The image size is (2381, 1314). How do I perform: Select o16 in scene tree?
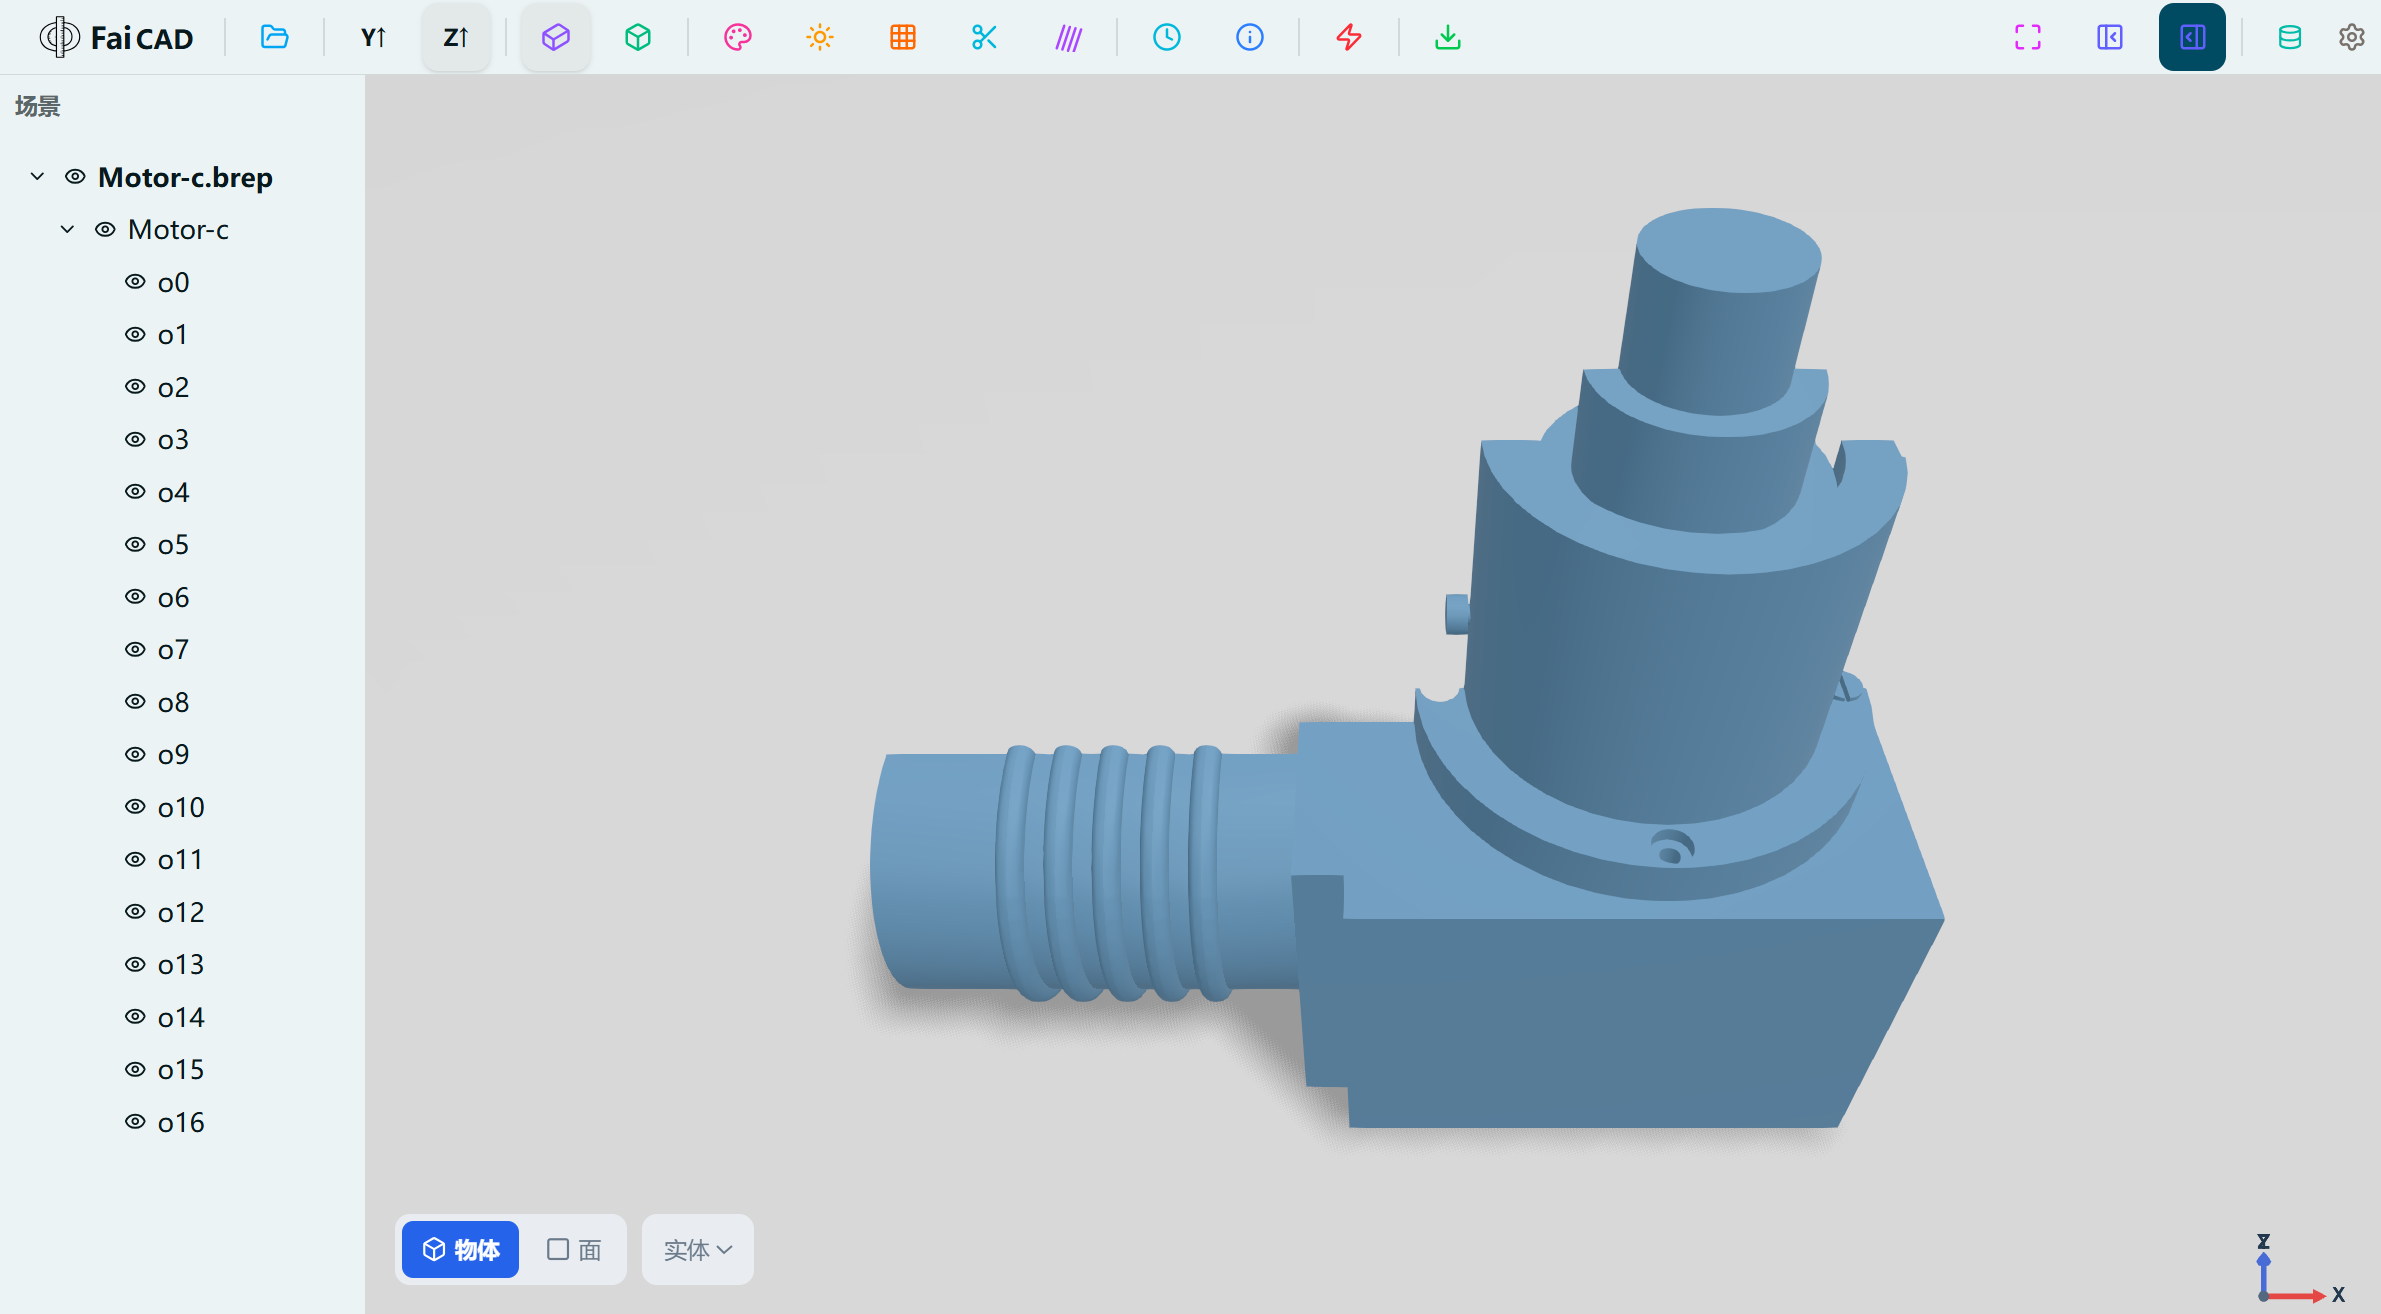(x=181, y=1122)
